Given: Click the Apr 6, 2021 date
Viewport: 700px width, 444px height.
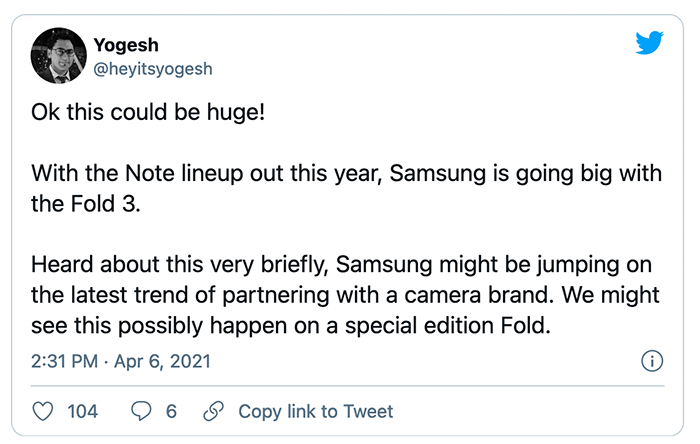Looking at the screenshot, I should (x=162, y=360).
